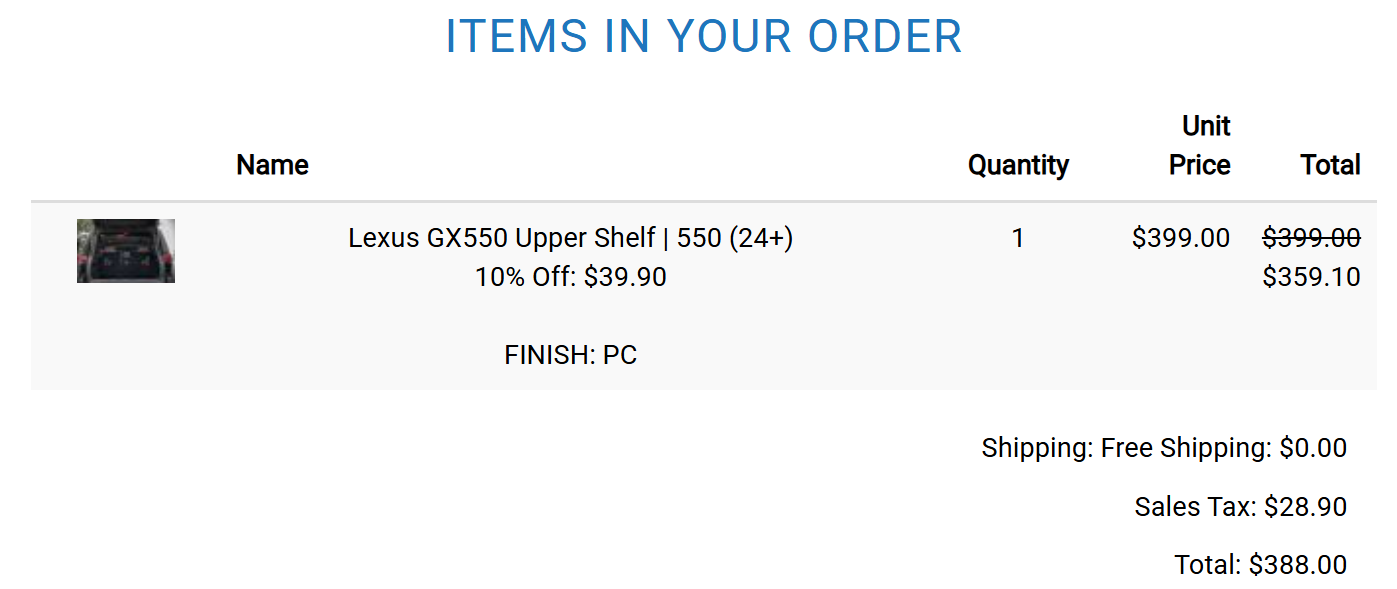This screenshot has height=589, width=1397.
Task: Click the Lexus GX550 shelf product thumbnail
Action: tap(126, 251)
